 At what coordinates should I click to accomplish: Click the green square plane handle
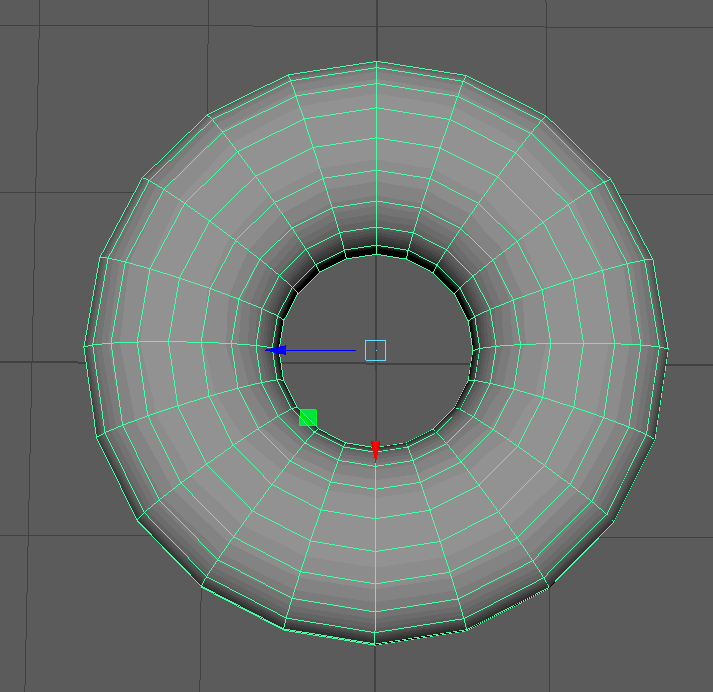point(308,417)
